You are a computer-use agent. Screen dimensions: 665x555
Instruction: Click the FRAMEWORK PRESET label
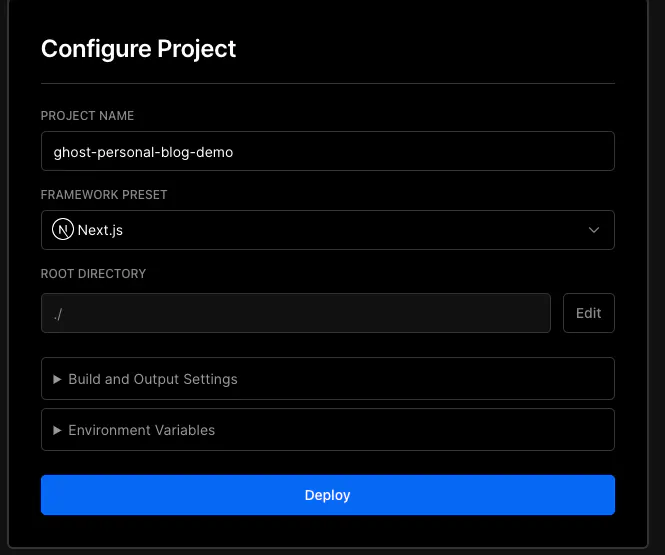104,195
